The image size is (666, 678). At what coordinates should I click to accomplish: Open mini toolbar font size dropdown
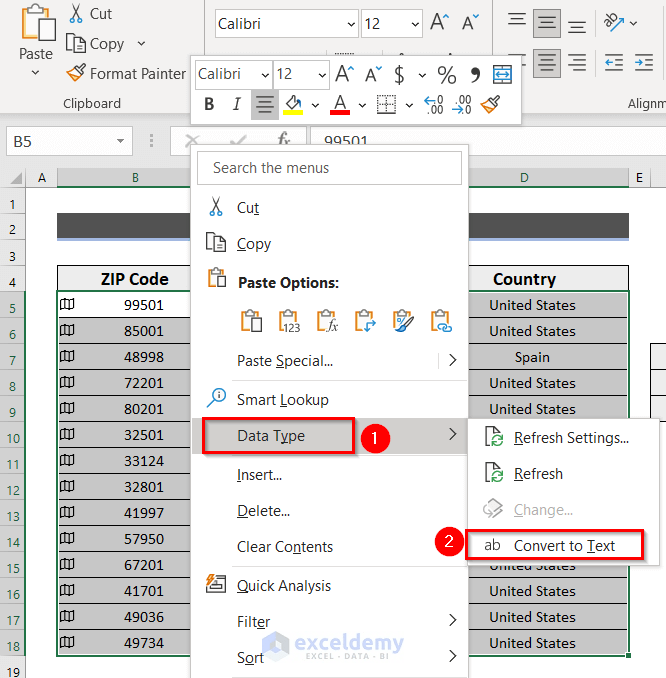[322, 75]
